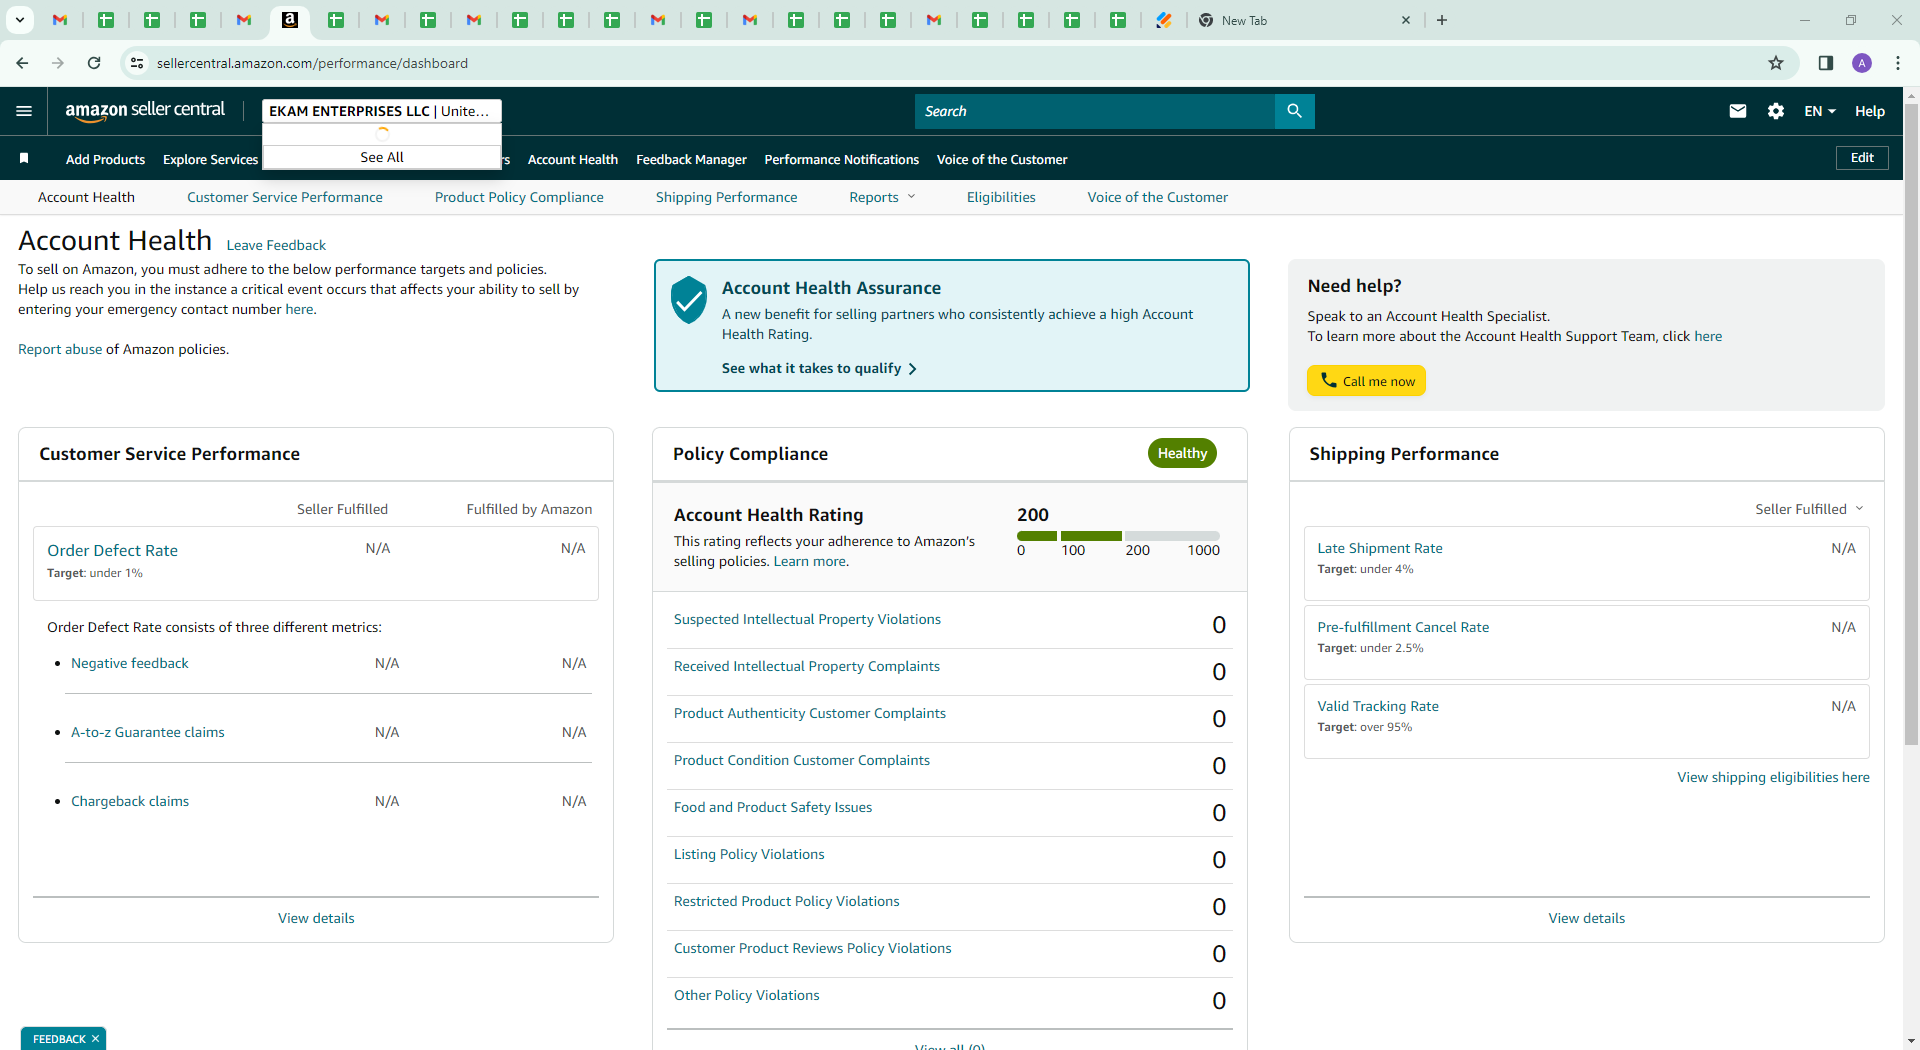Click View details in Shipping Performance card

(x=1586, y=918)
